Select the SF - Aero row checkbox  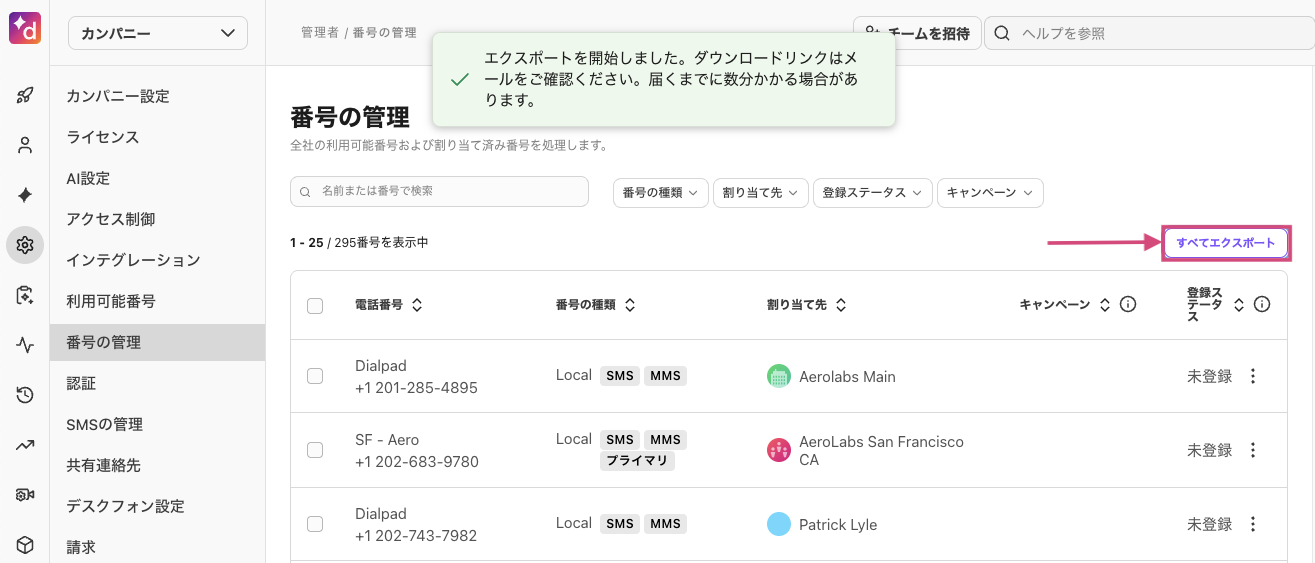[315, 450]
